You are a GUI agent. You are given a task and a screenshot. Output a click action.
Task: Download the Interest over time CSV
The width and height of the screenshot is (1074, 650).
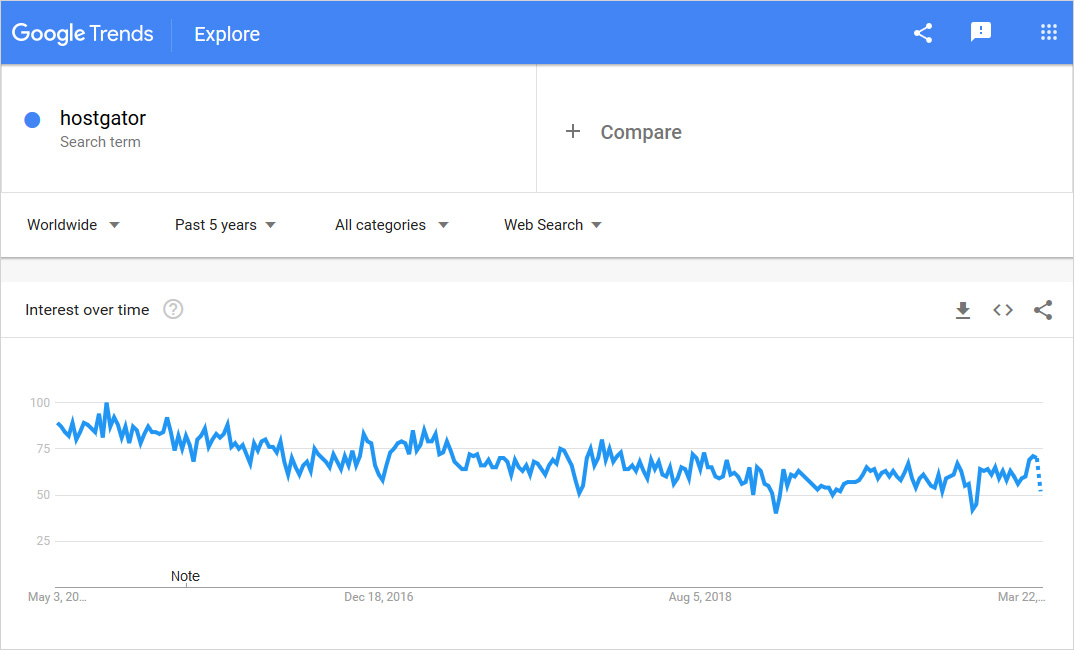963,310
